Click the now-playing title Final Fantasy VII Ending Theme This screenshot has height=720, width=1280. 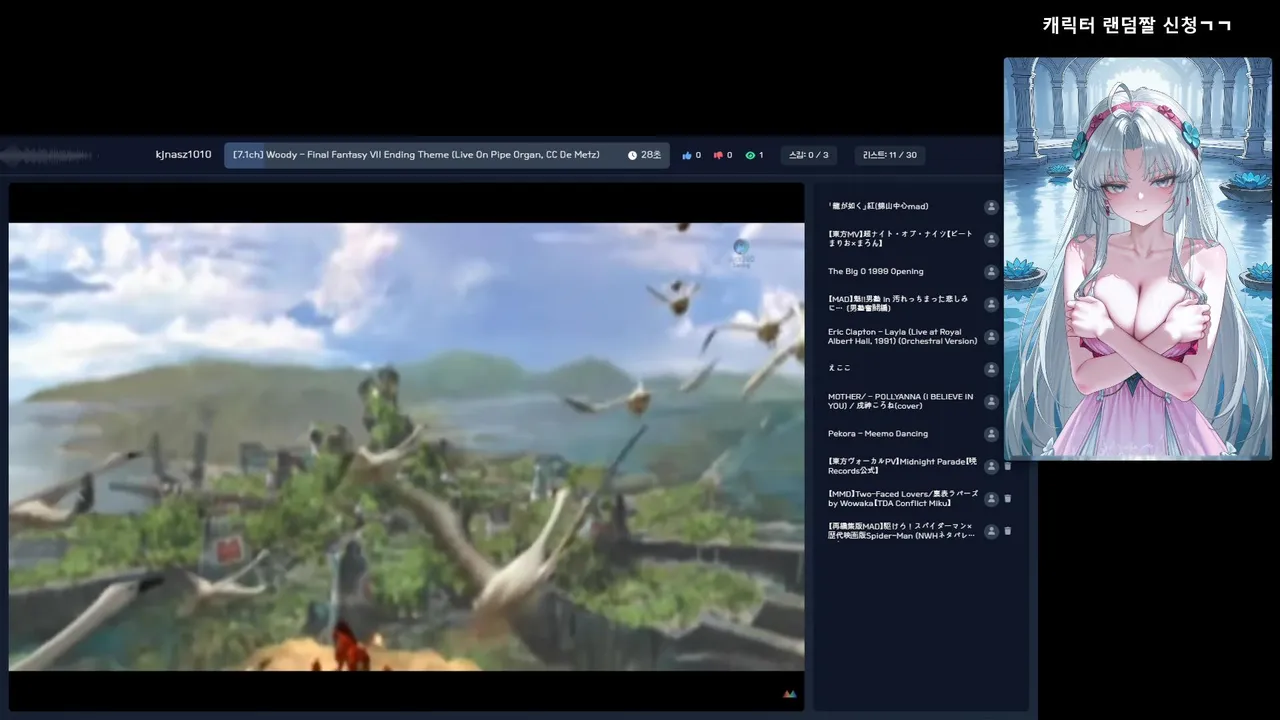(416, 155)
